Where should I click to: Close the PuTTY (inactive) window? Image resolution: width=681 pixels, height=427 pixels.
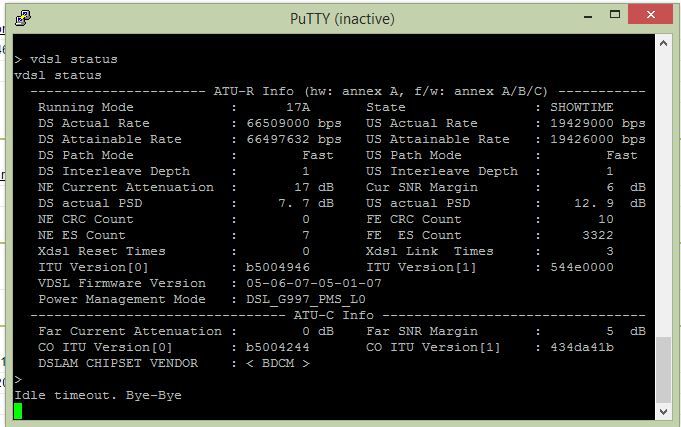[650, 15]
